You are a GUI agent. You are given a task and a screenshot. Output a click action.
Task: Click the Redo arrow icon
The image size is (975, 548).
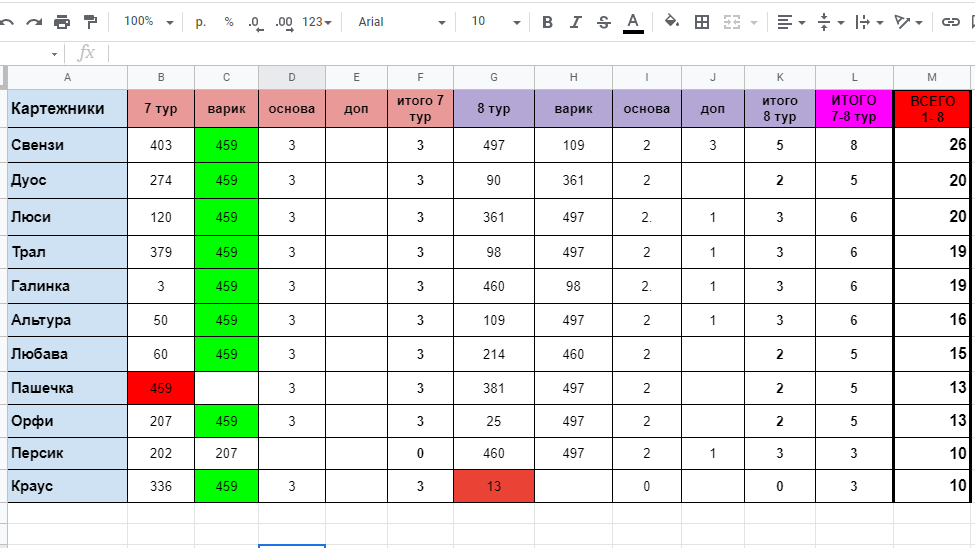coord(34,22)
